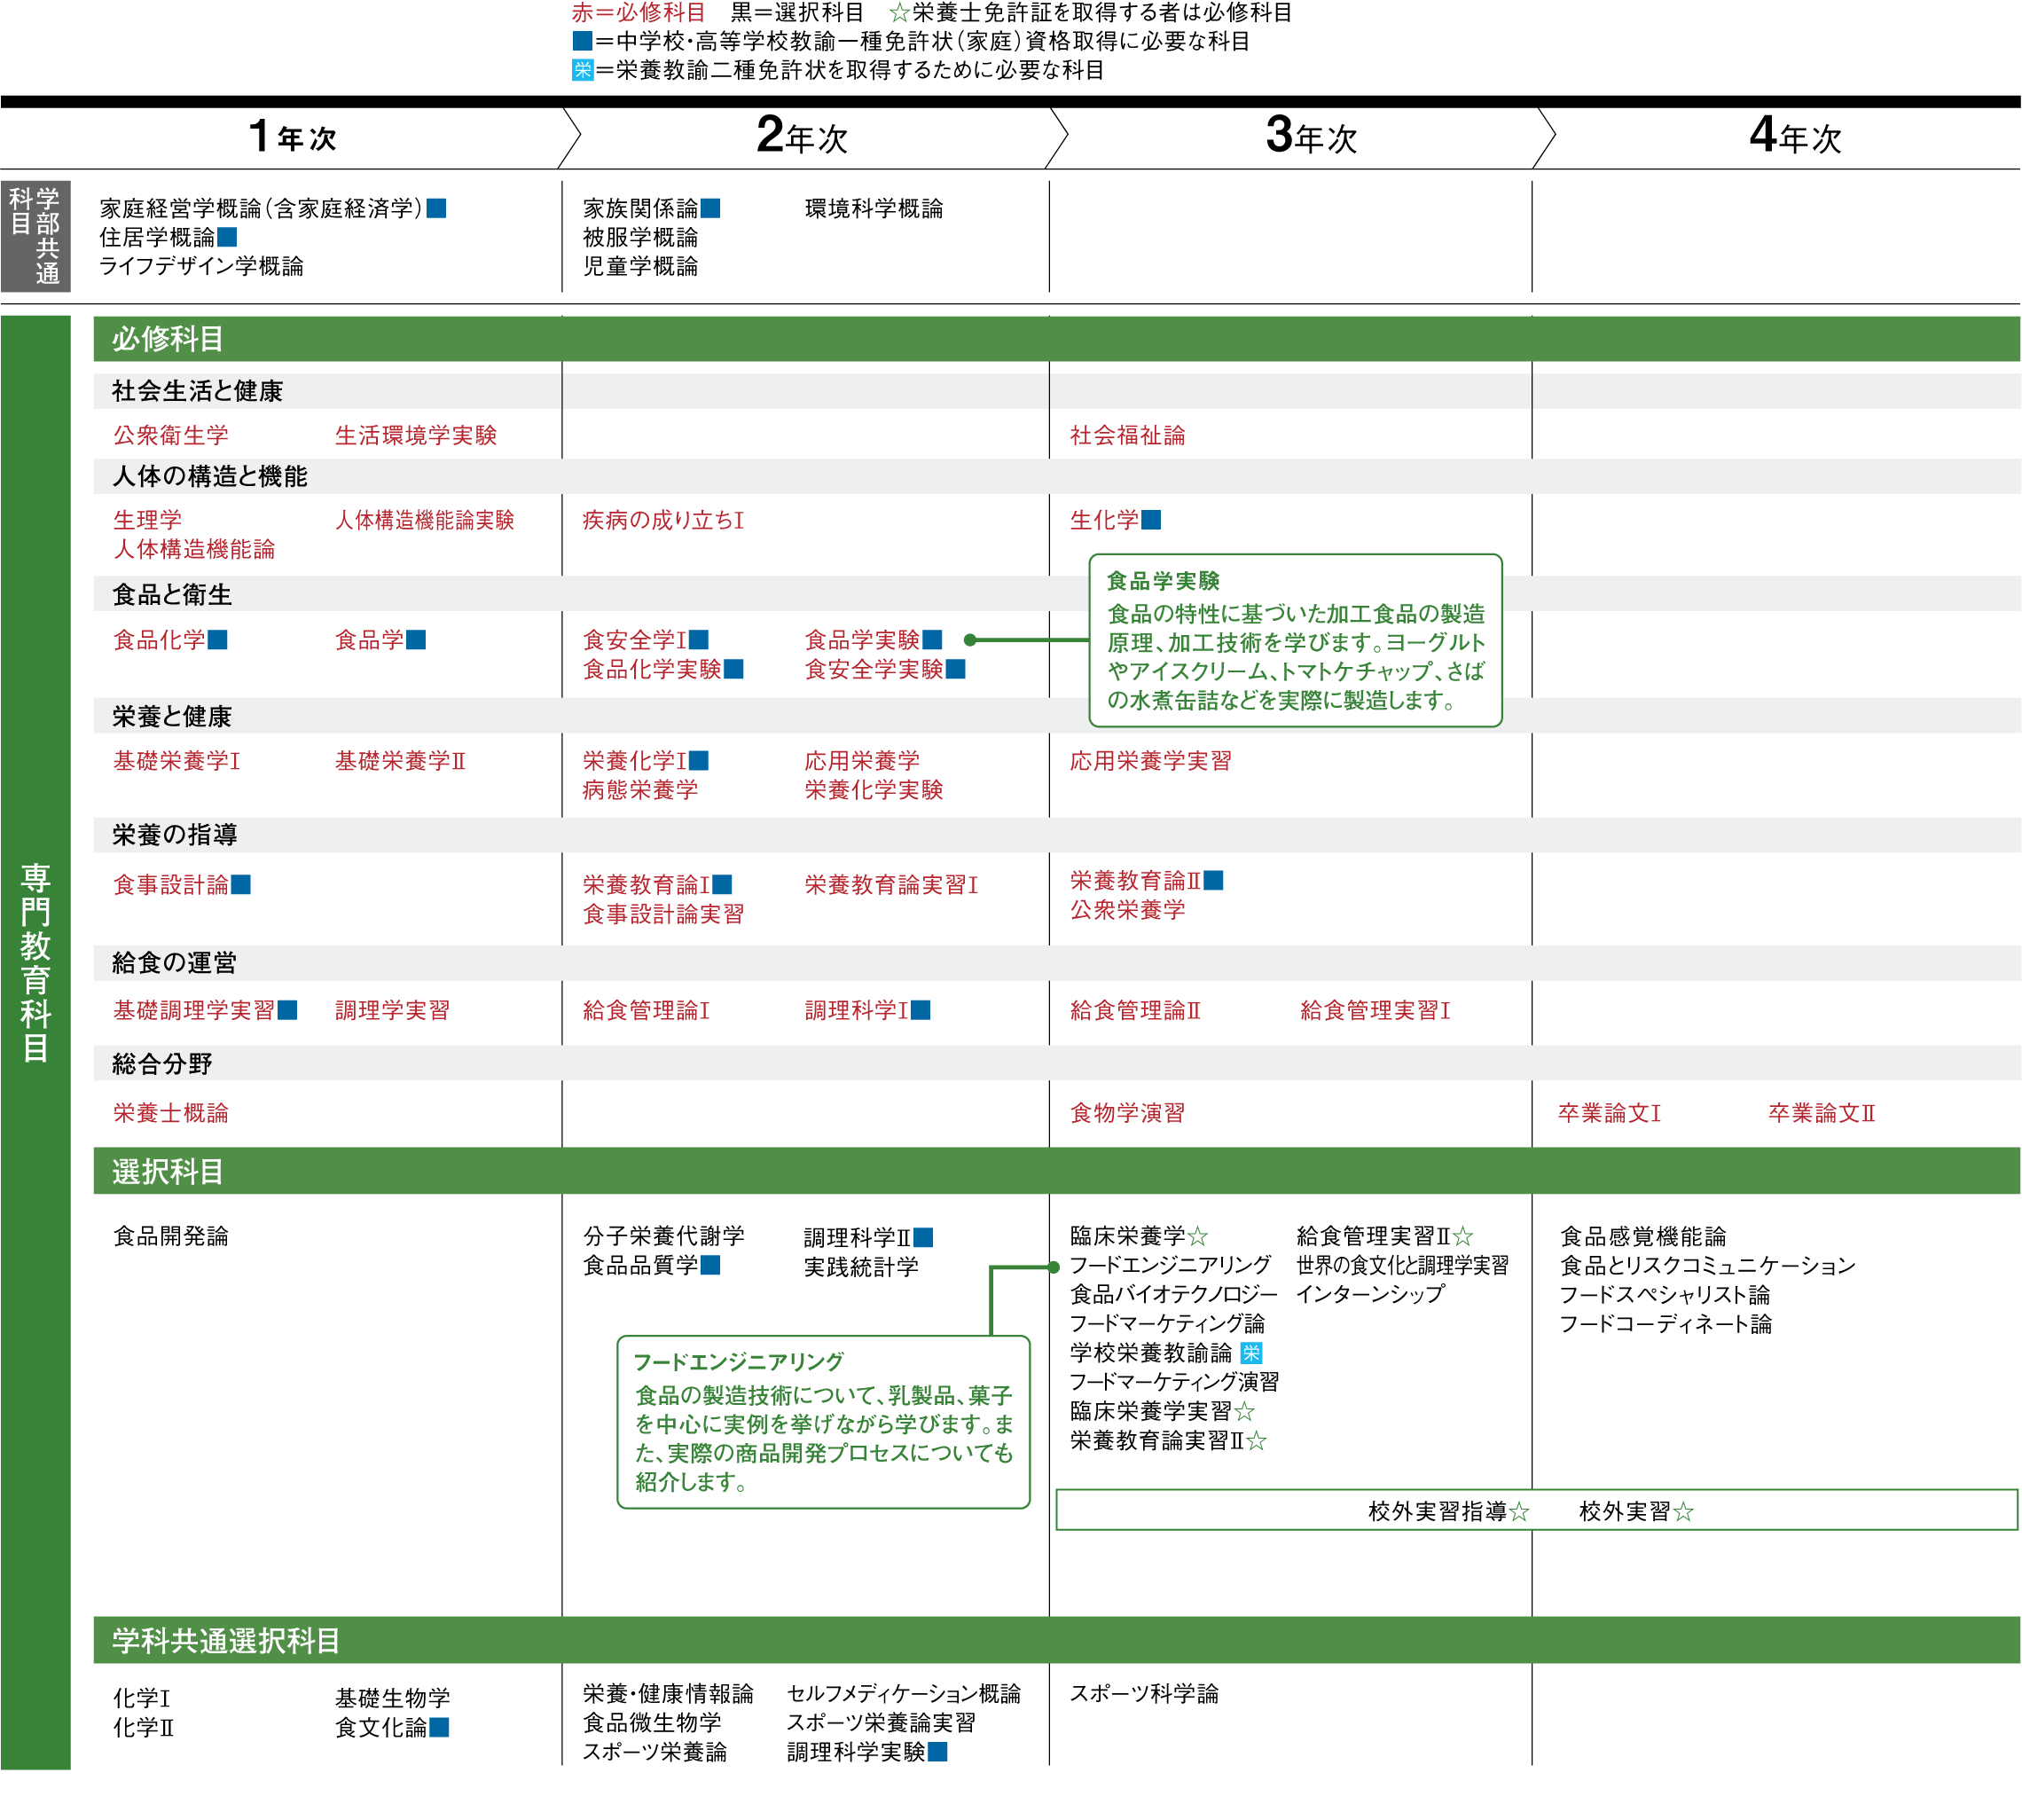This screenshot has height=1820, width=2022.
Task: Select the required course 生理学
Action: (148, 520)
